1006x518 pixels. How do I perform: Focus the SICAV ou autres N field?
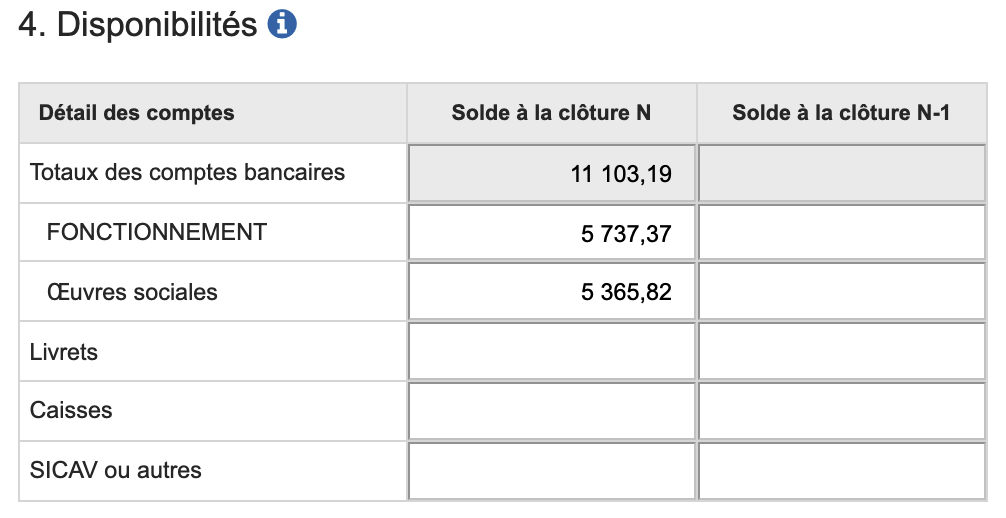(x=551, y=470)
